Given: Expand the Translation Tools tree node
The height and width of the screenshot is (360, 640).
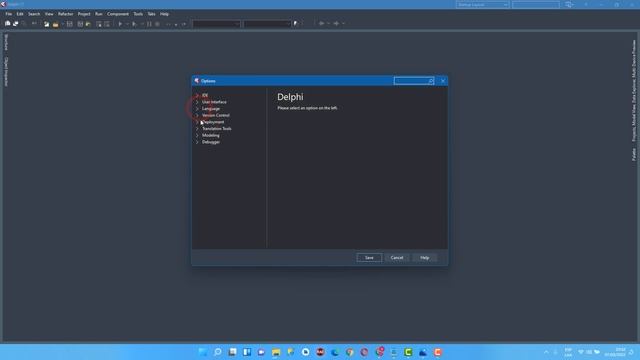Looking at the screenshot, I should tap(197, 129).
